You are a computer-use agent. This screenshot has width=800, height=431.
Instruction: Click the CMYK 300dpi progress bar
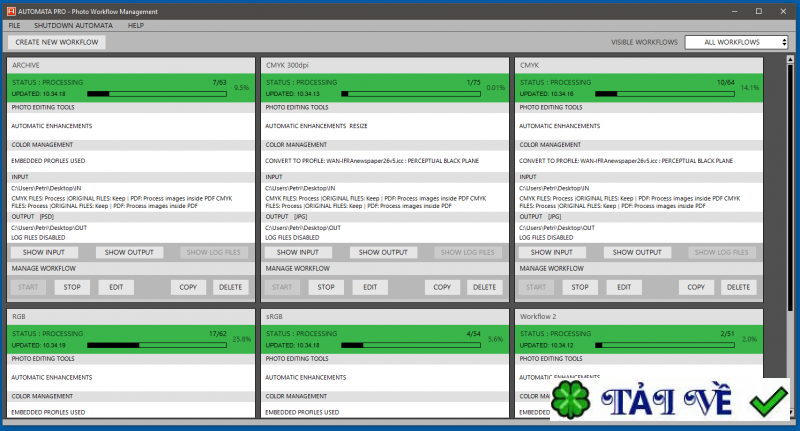pyautogui.click(x=411, y=94)
